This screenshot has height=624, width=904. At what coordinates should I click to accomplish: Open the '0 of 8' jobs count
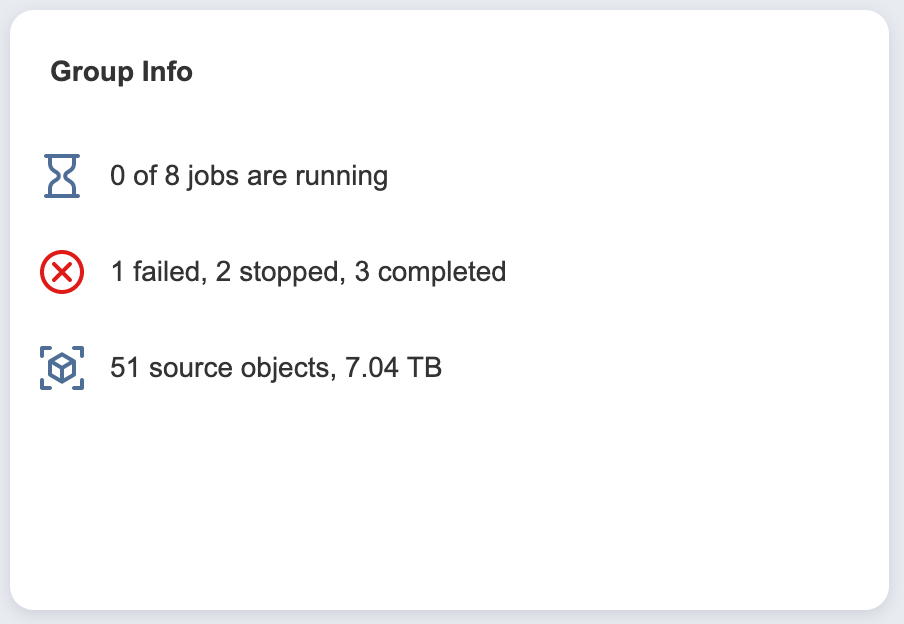(145, 175)
